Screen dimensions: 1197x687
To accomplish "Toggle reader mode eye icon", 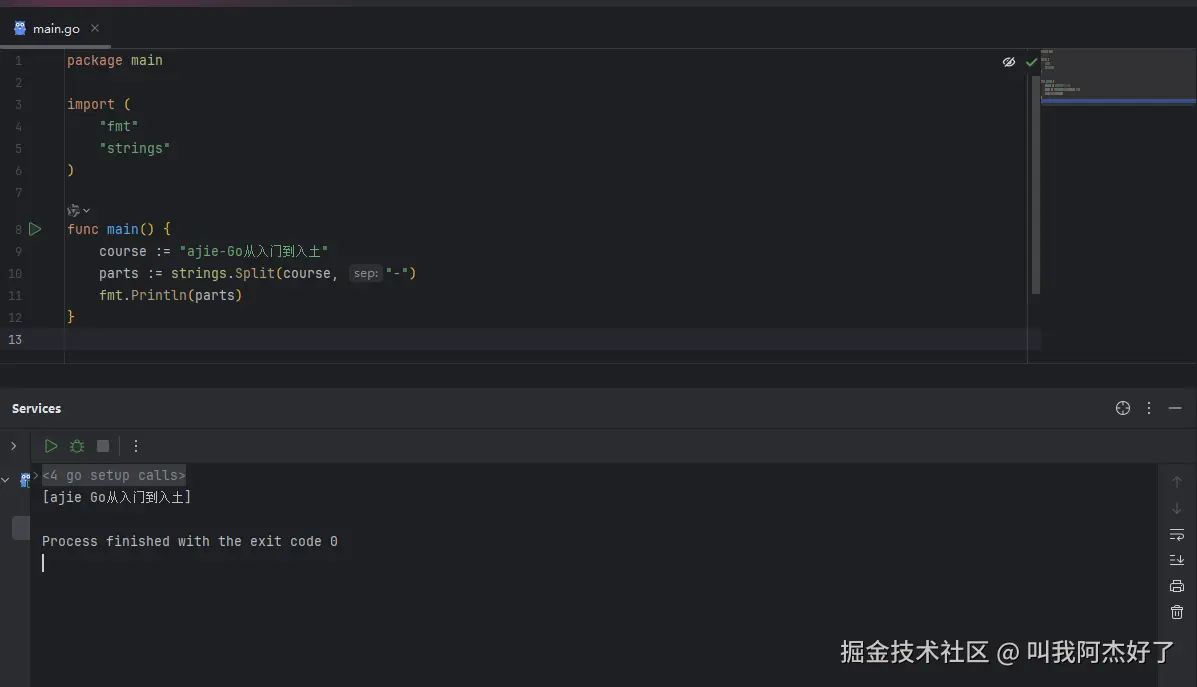I will click(x=1008, y=62).
